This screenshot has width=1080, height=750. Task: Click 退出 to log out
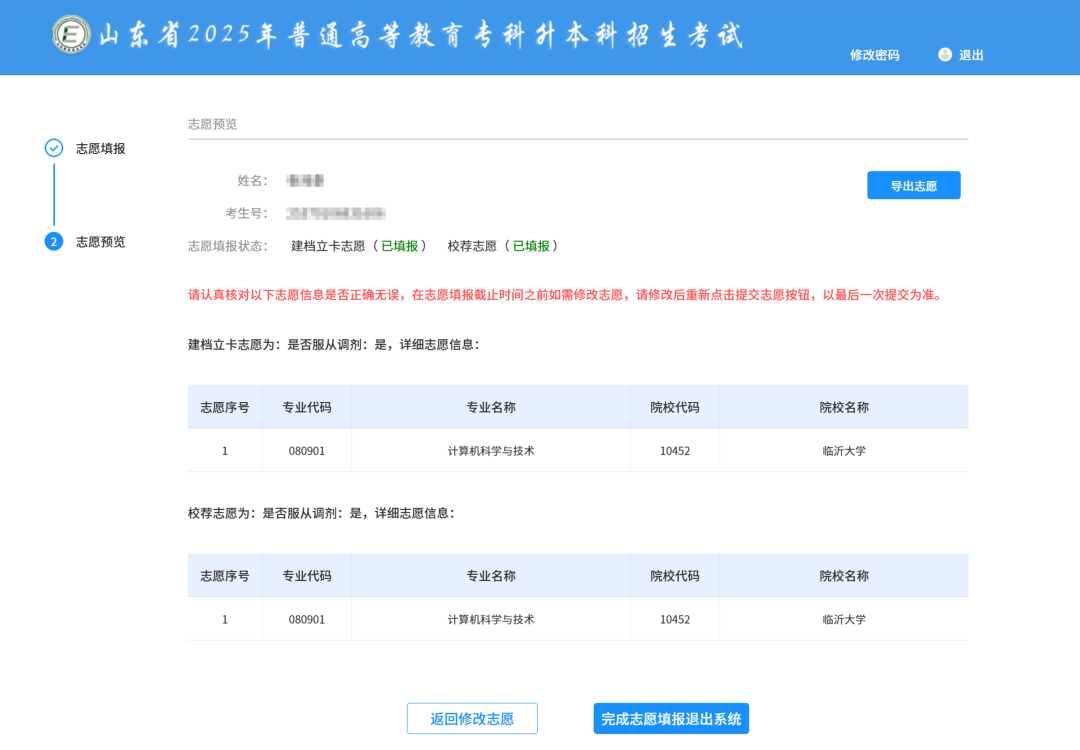(972, 55)
